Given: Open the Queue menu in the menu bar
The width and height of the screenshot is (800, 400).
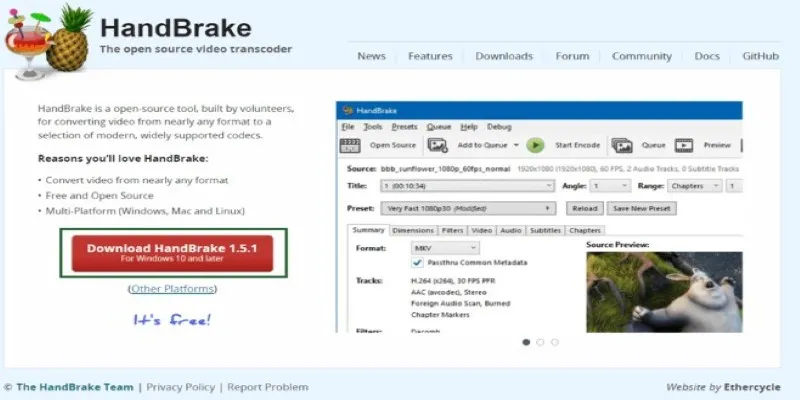Looking at the screenshot, I should click(x=439, y=127).
